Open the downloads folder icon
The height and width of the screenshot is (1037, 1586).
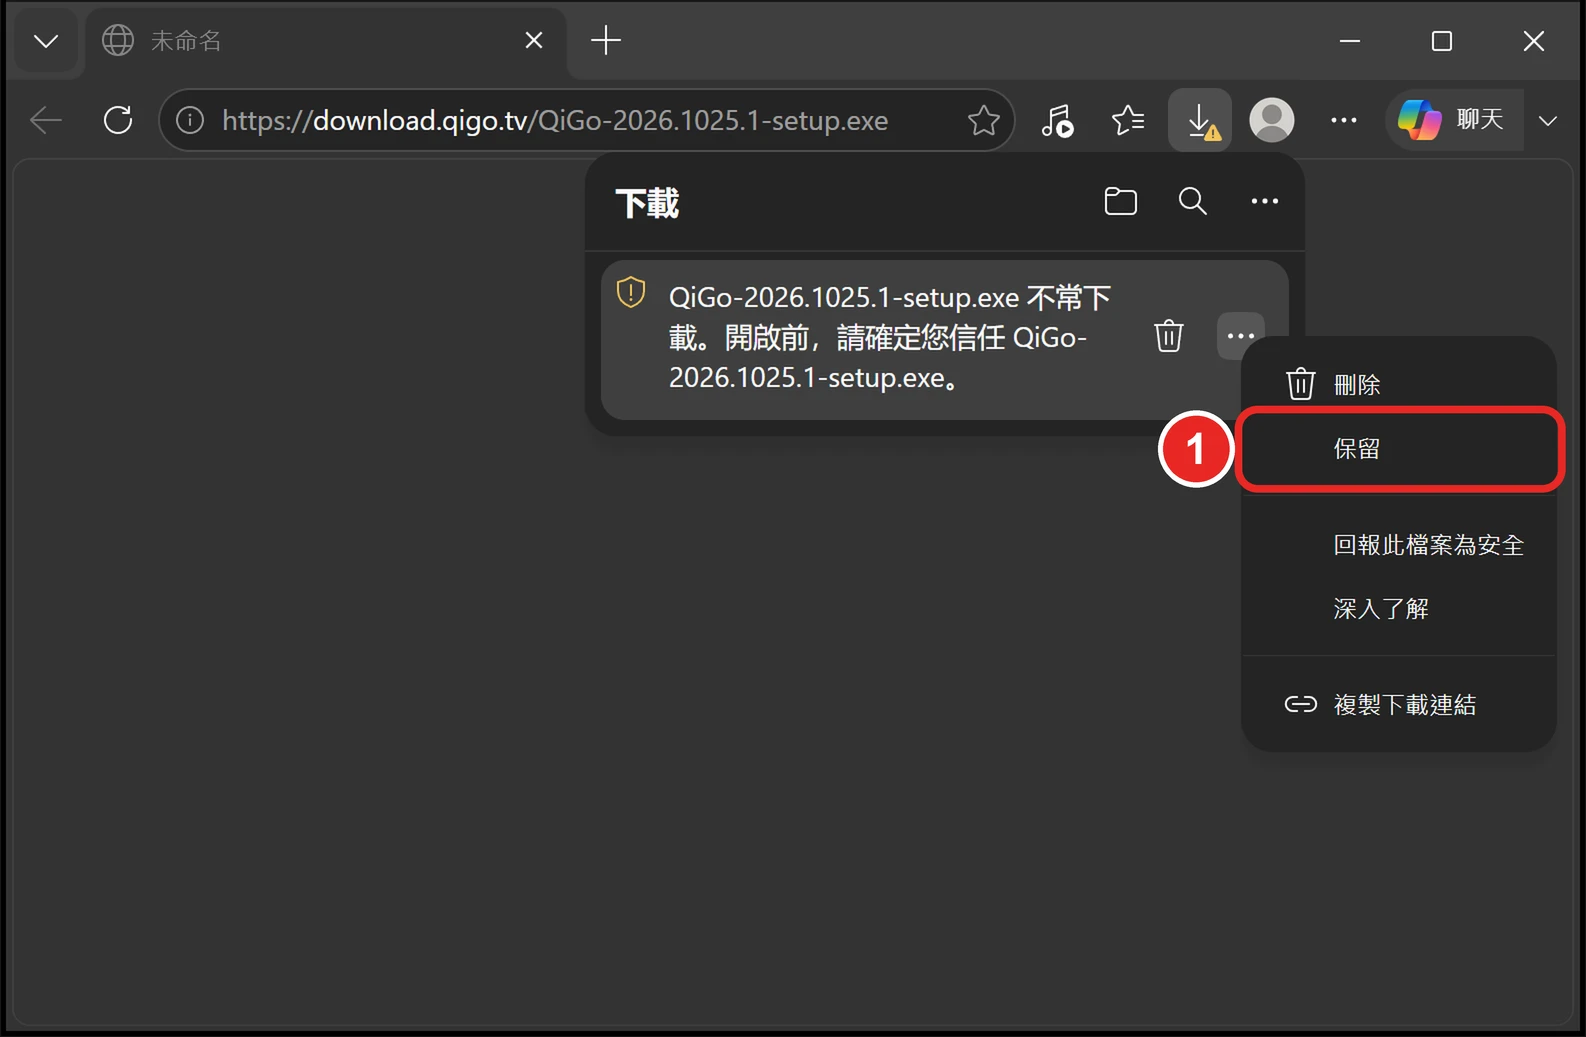tap(1120, 201)
